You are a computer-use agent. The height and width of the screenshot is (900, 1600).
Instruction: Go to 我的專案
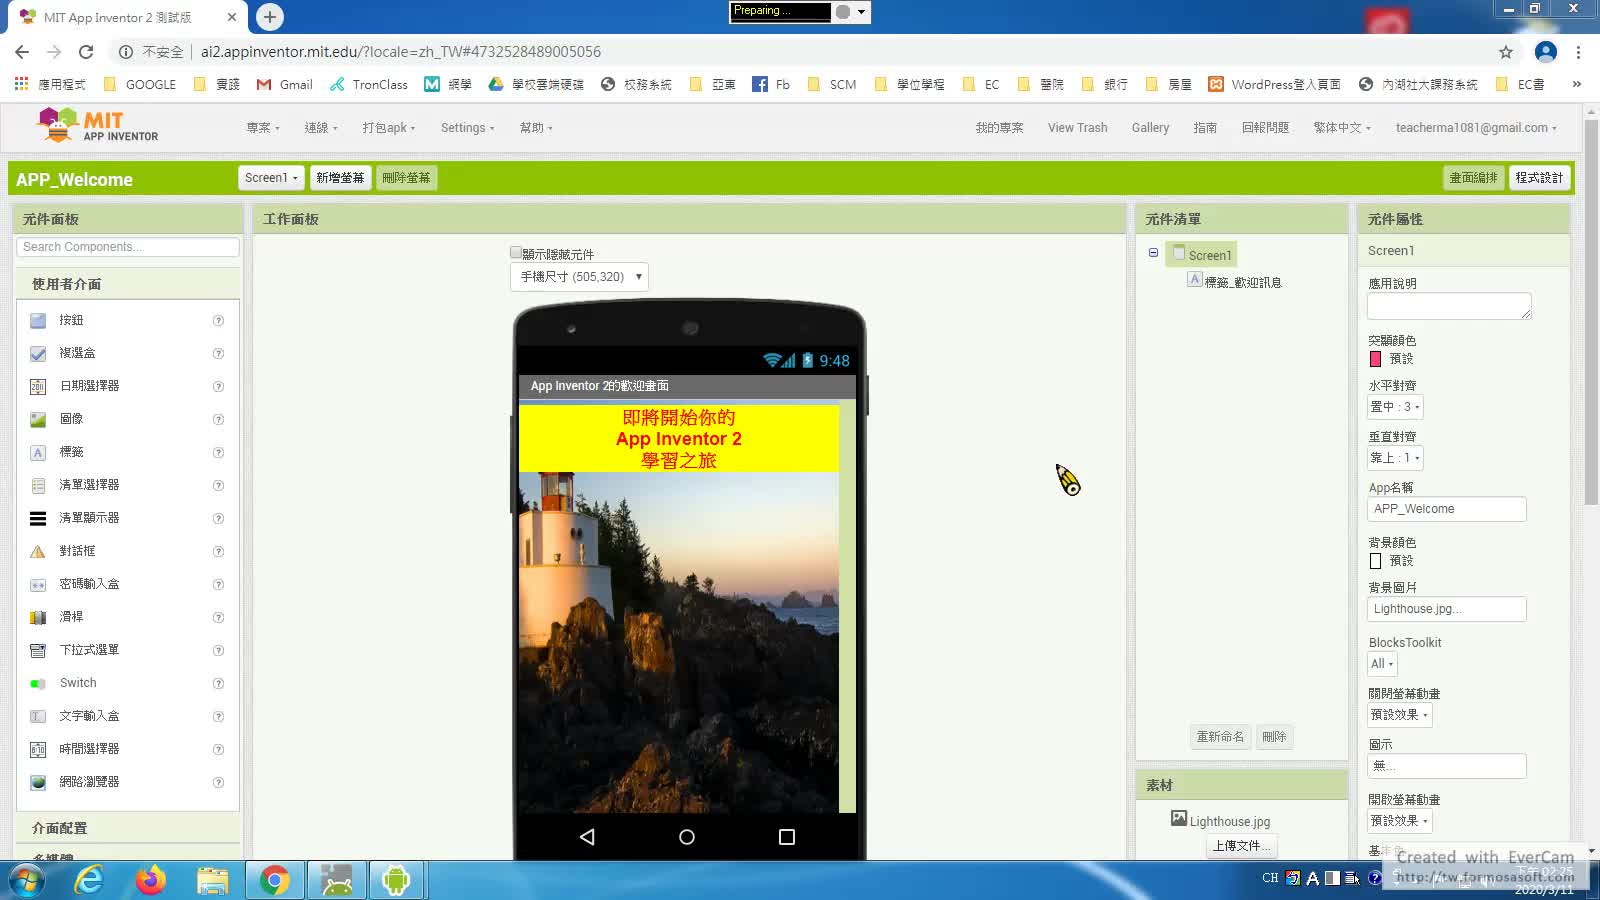click(x=1000, y=128)
